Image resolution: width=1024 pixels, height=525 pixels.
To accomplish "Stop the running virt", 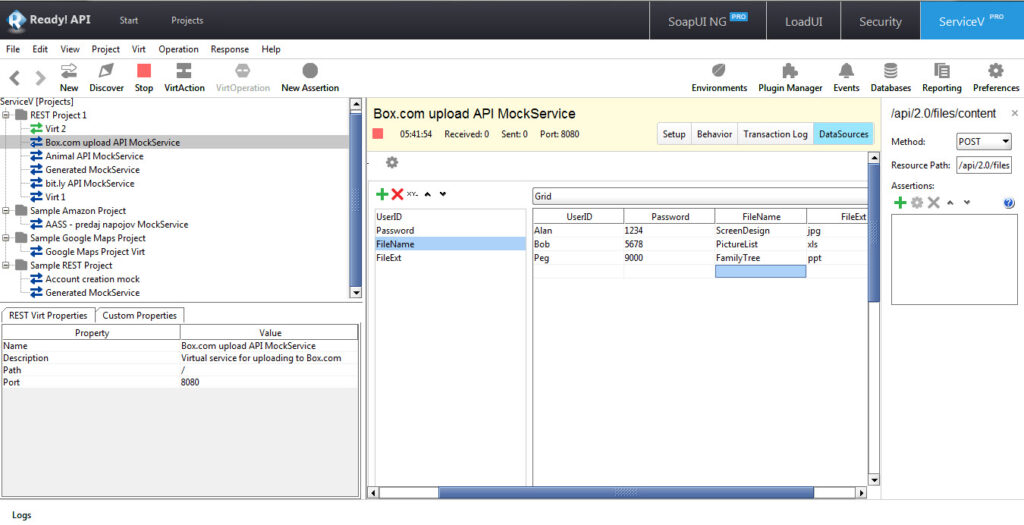I will 144,78.
